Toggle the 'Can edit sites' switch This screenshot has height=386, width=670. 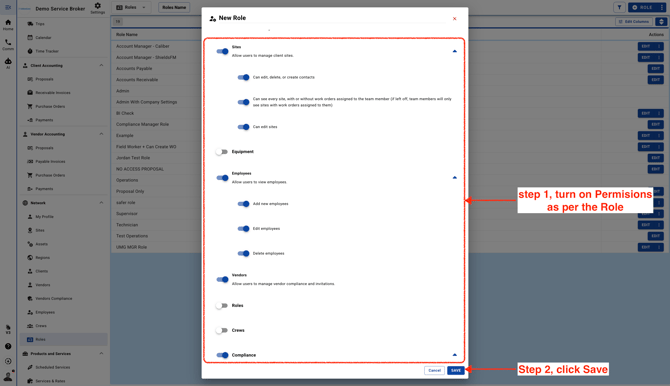tap(243, 127)
